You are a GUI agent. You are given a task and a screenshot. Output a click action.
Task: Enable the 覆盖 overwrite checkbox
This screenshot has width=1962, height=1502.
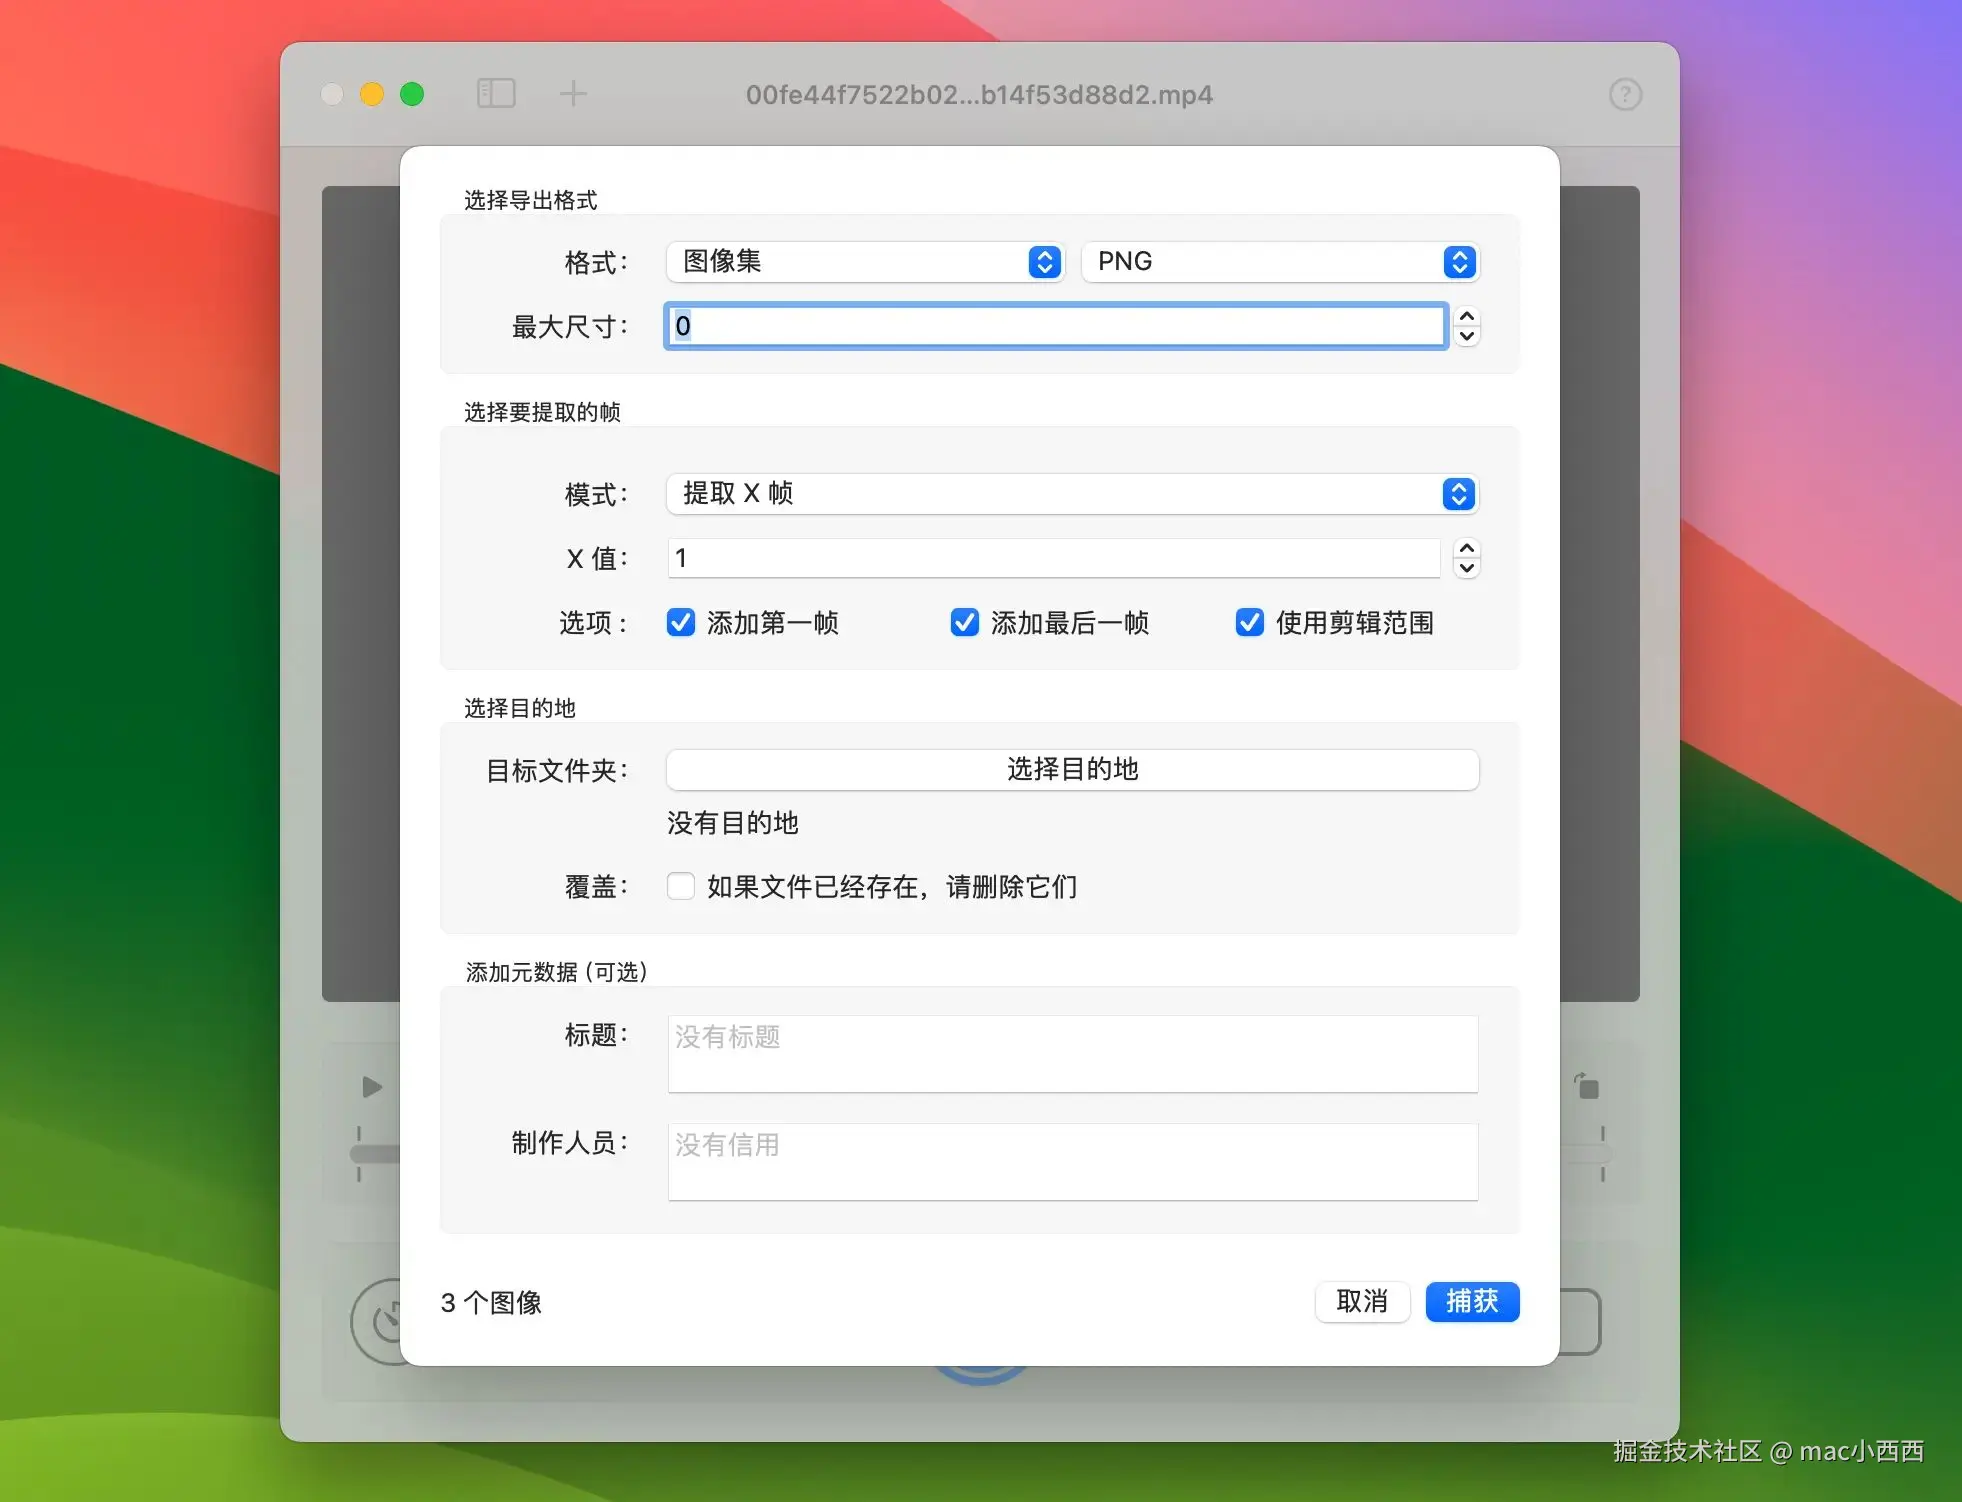680,886
